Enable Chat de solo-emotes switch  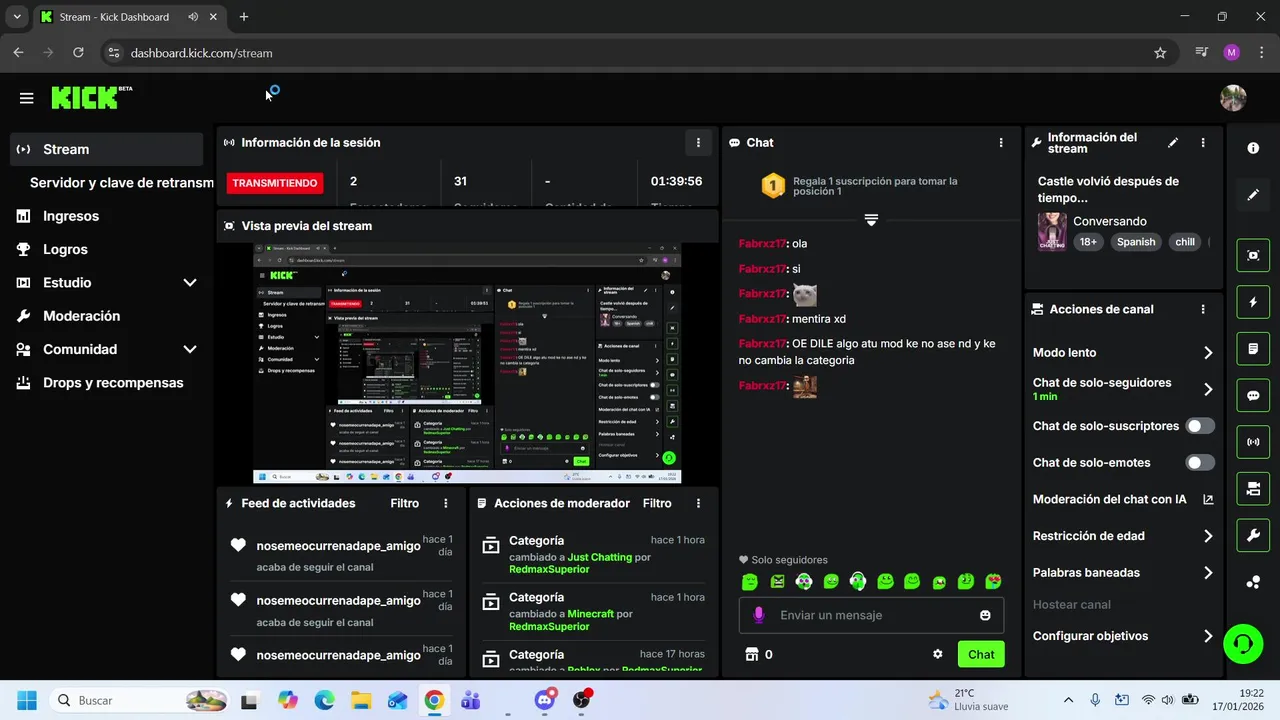pos(1200,463)
